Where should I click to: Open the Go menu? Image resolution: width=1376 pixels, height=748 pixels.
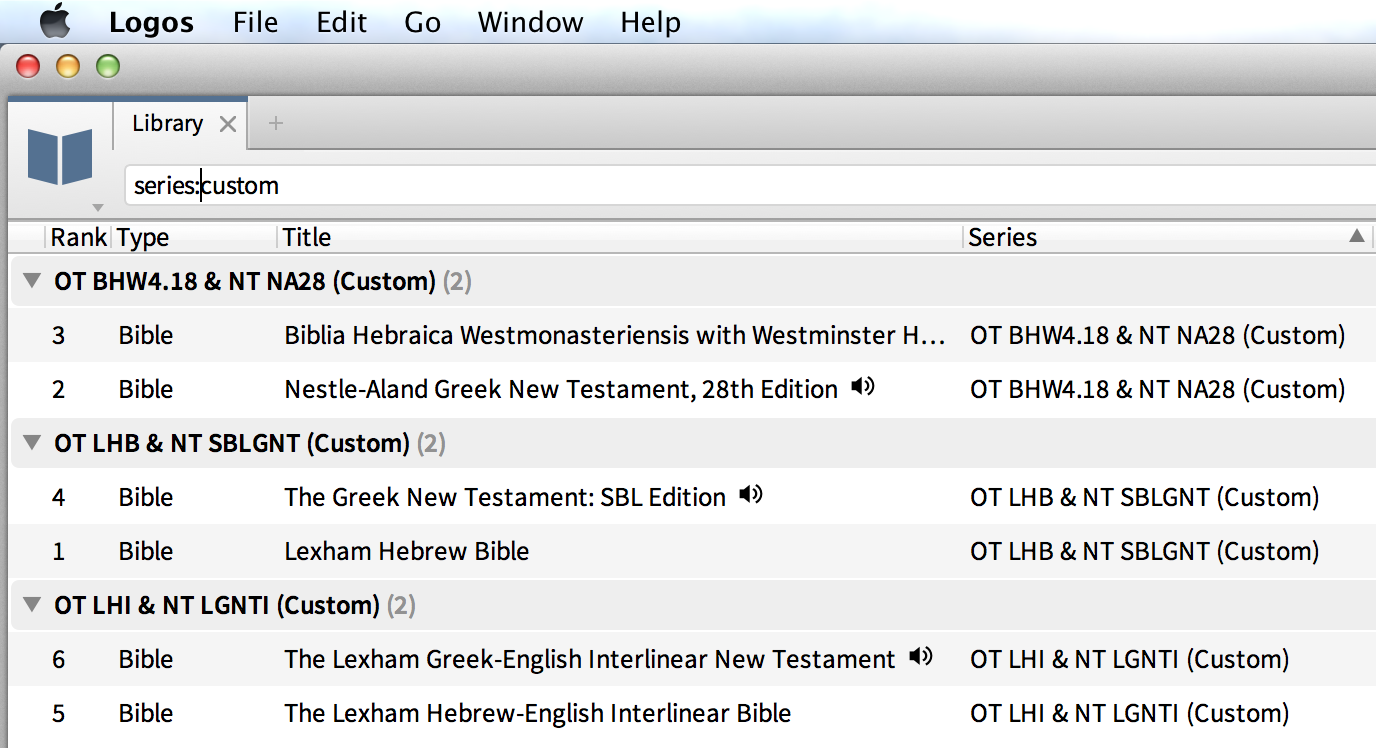point(423,22)
